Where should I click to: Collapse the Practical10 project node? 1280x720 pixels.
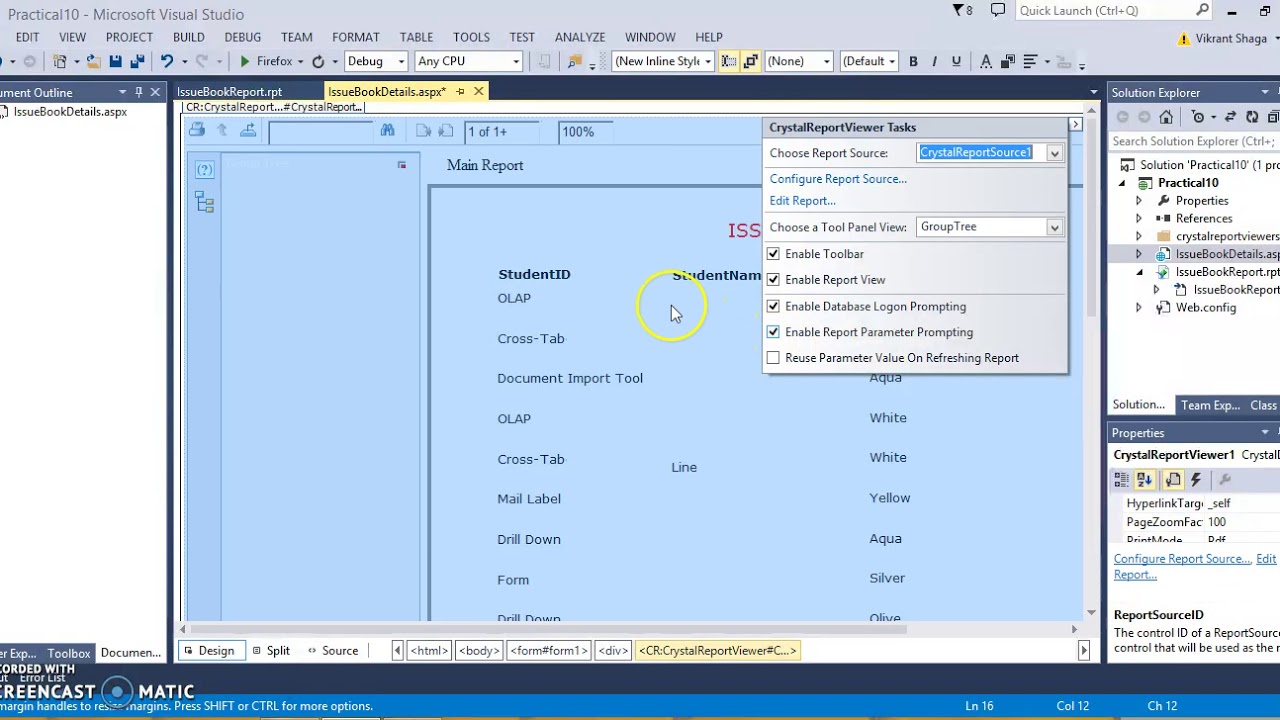tap(1121, 183)
